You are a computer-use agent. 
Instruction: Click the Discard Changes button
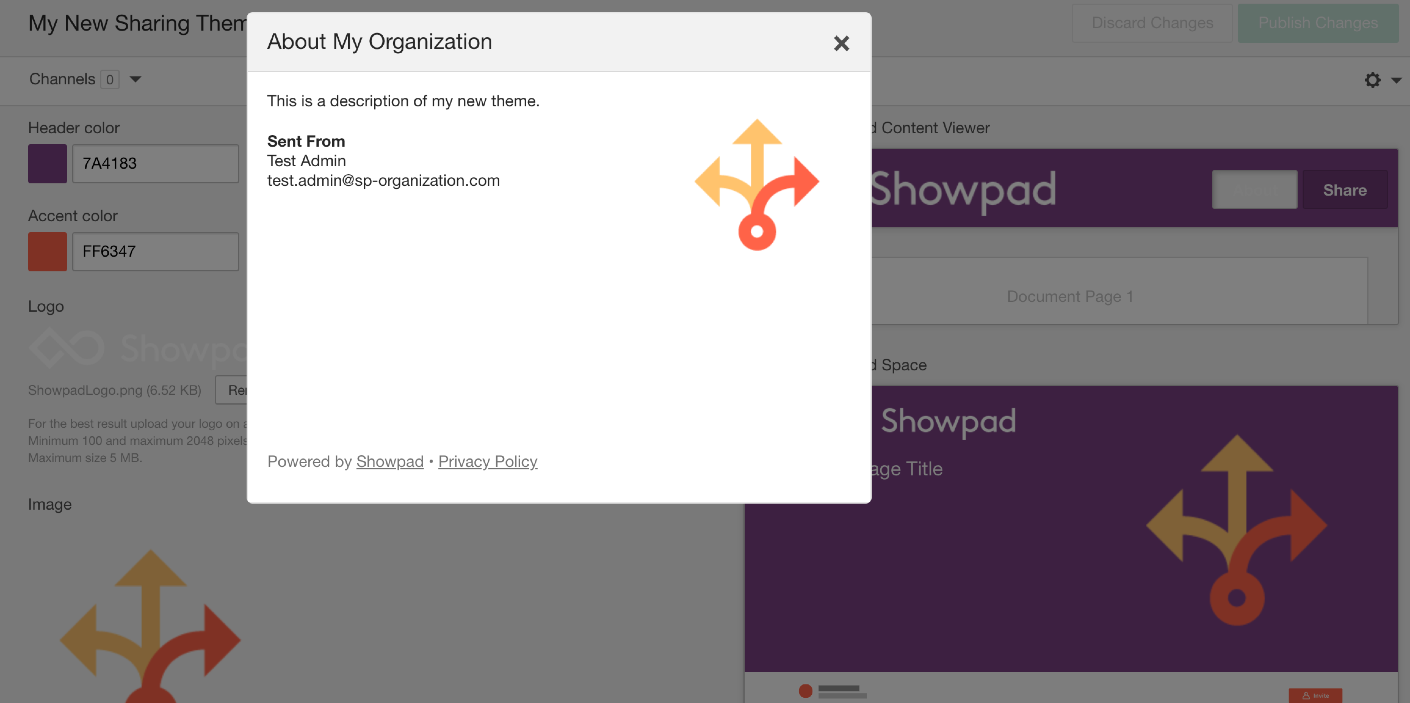coord(1152,23)
